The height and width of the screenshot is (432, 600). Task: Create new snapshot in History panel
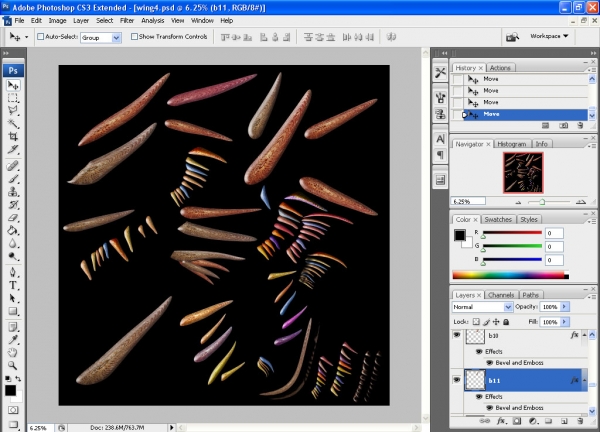point(564,126)
